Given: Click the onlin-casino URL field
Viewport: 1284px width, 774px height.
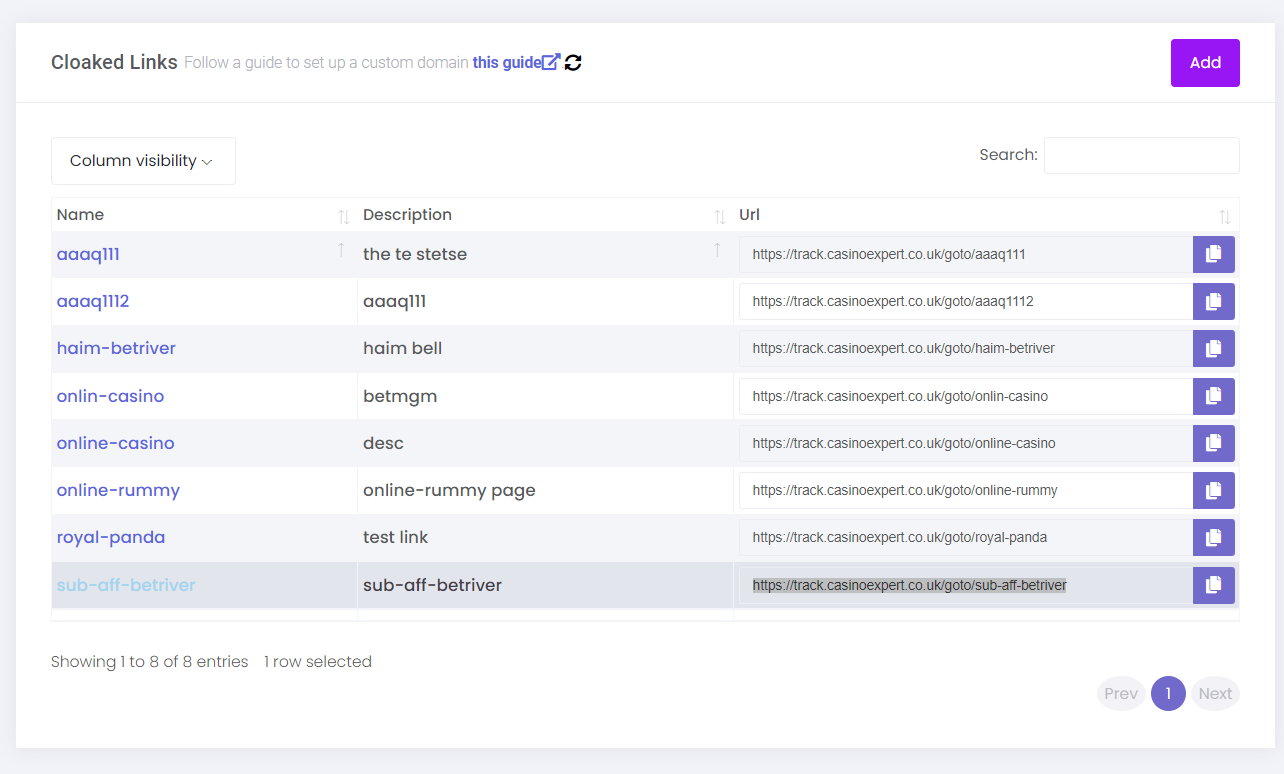Looking at the screenshot, I should [966, 396].
